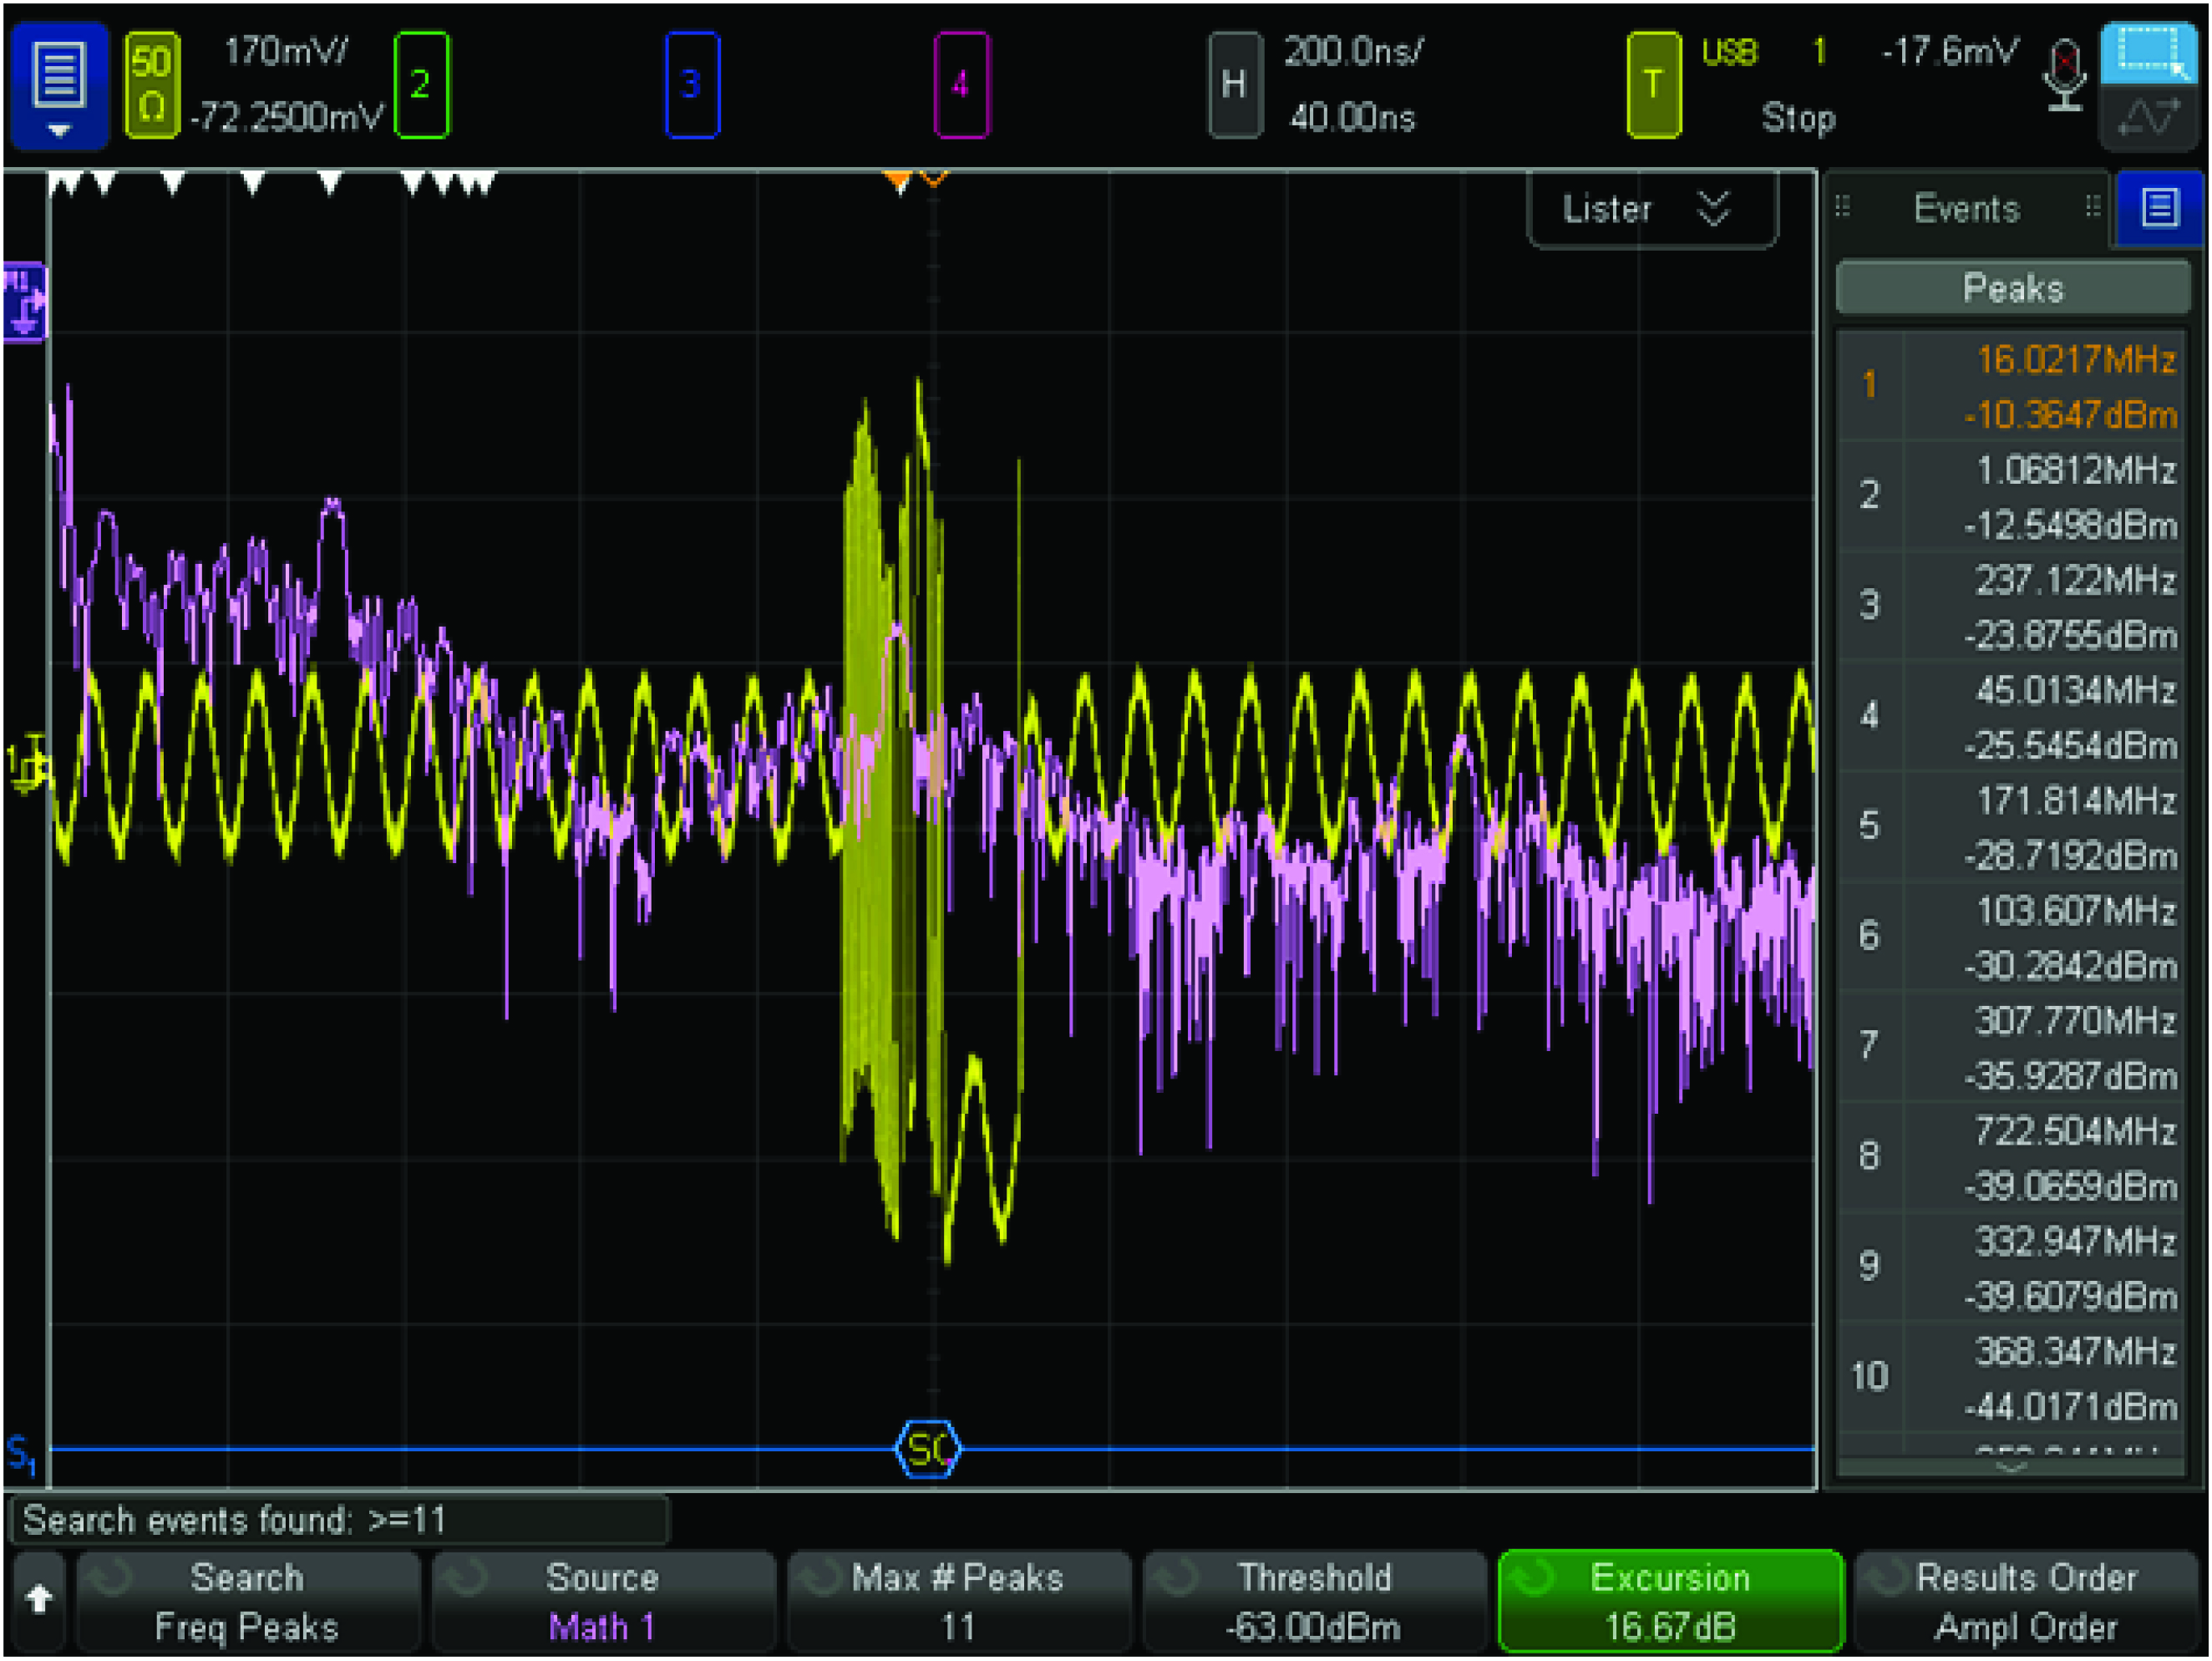This screenshot has height=1661, width=2212.
Task: Expand the Lister dropdown chevron
Action: (1713, 208)
